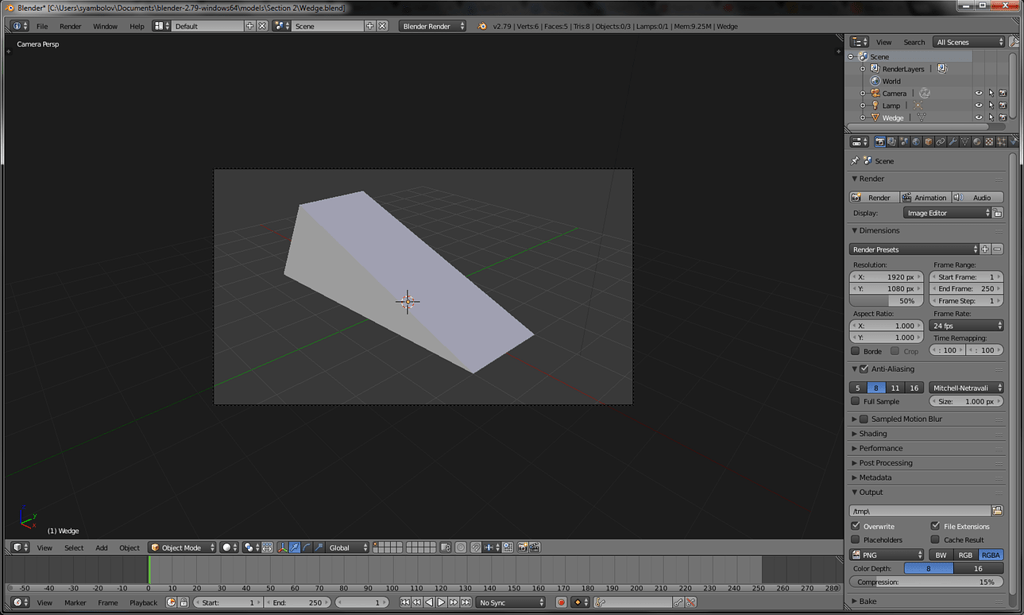Open the Object properties cube icon
The width and height of the screenshot is (1024, 615).
coord(926,141)
